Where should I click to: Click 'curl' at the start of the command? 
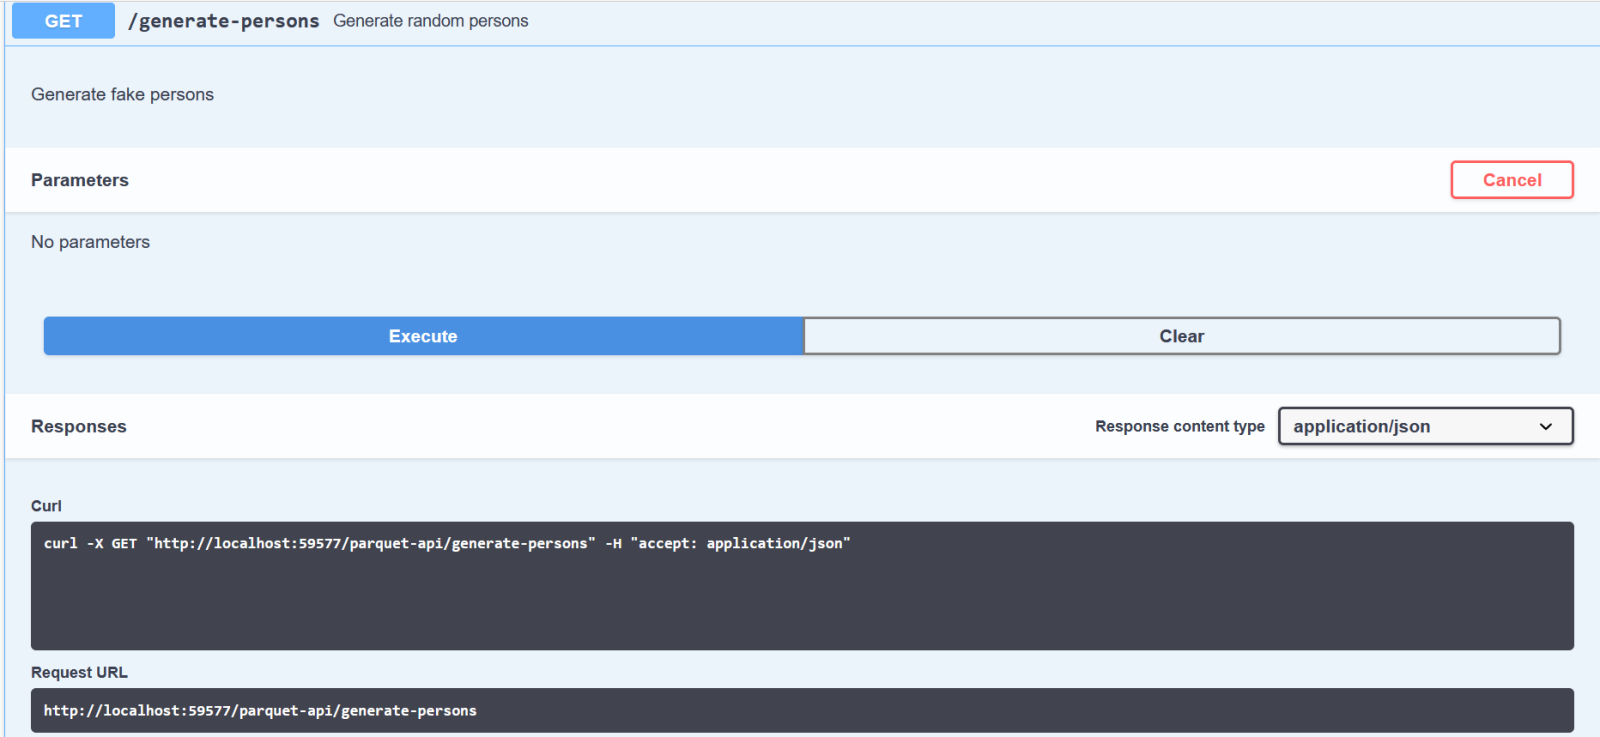tap(60, 543)
